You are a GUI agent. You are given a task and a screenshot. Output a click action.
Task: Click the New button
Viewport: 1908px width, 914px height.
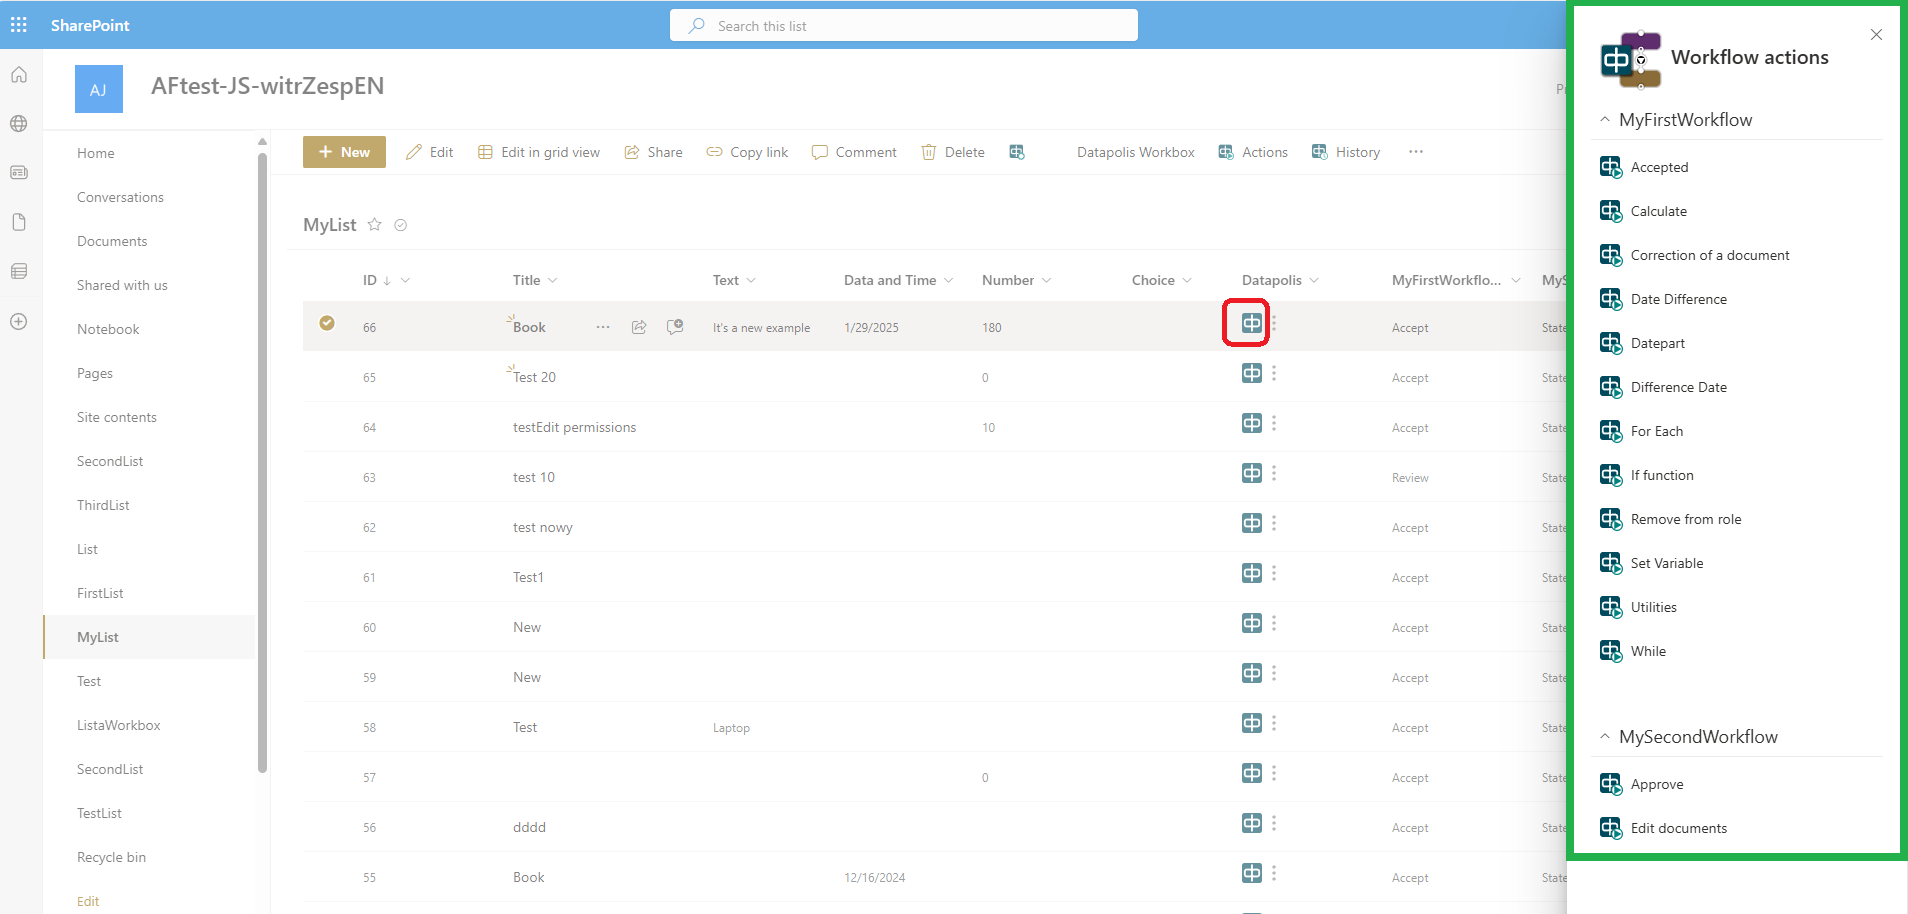click(344, 152)
